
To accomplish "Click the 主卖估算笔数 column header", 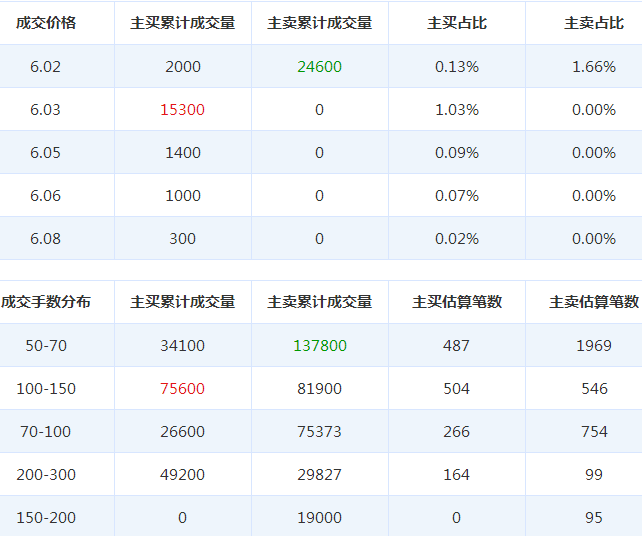I will tap(594, 302).
